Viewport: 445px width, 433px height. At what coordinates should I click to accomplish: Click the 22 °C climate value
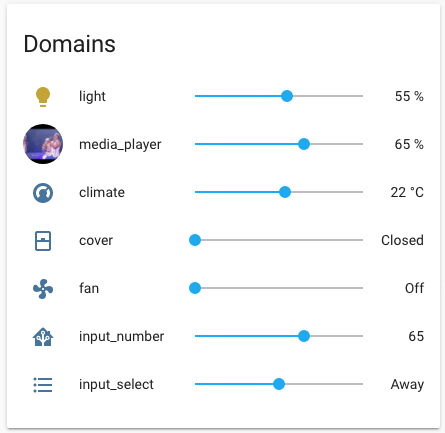click(407, 192)
